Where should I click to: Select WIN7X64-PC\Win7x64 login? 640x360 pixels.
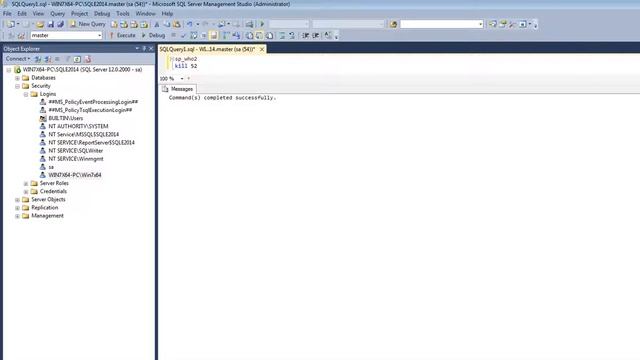pos(75,175)
